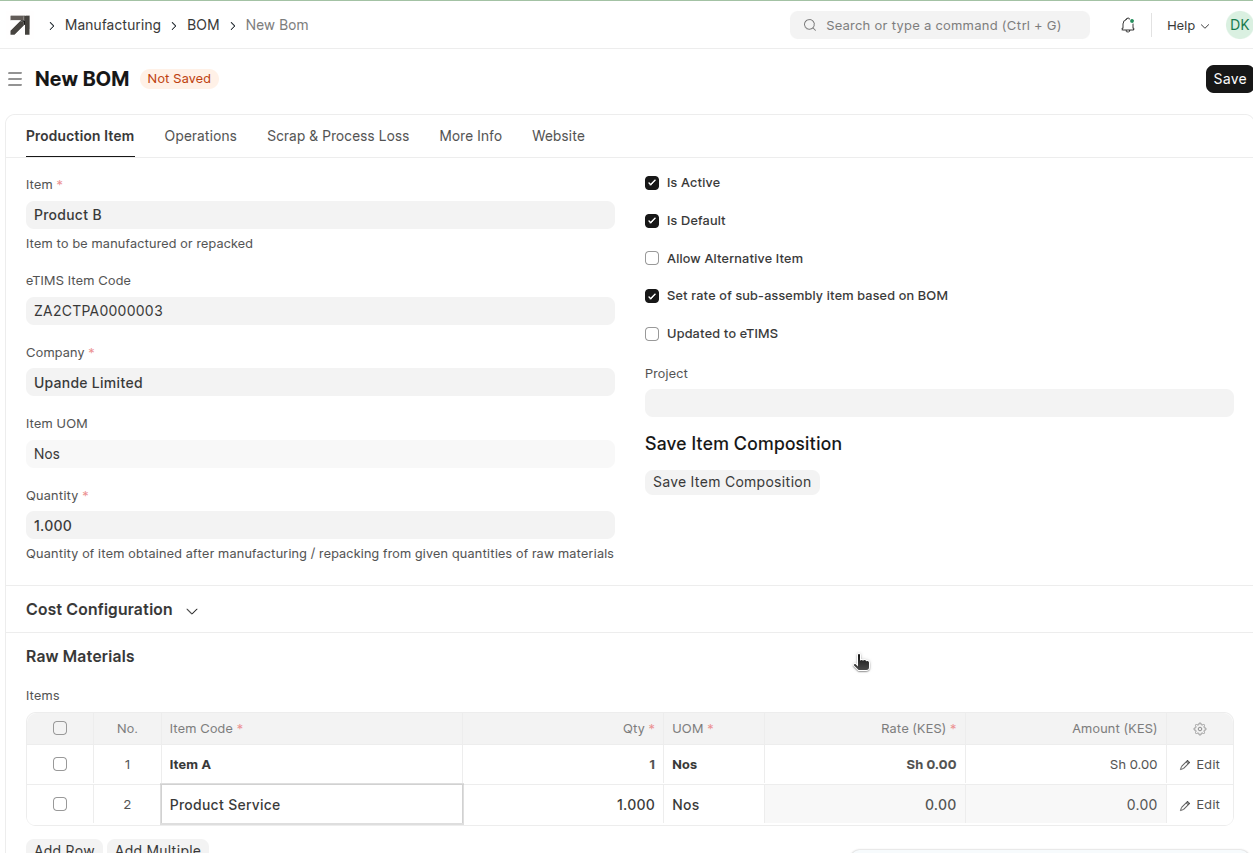This screenshot has width=1253, height=853.
Task: Select all rows in the Items table header
Action: click(x=60, y=728)
